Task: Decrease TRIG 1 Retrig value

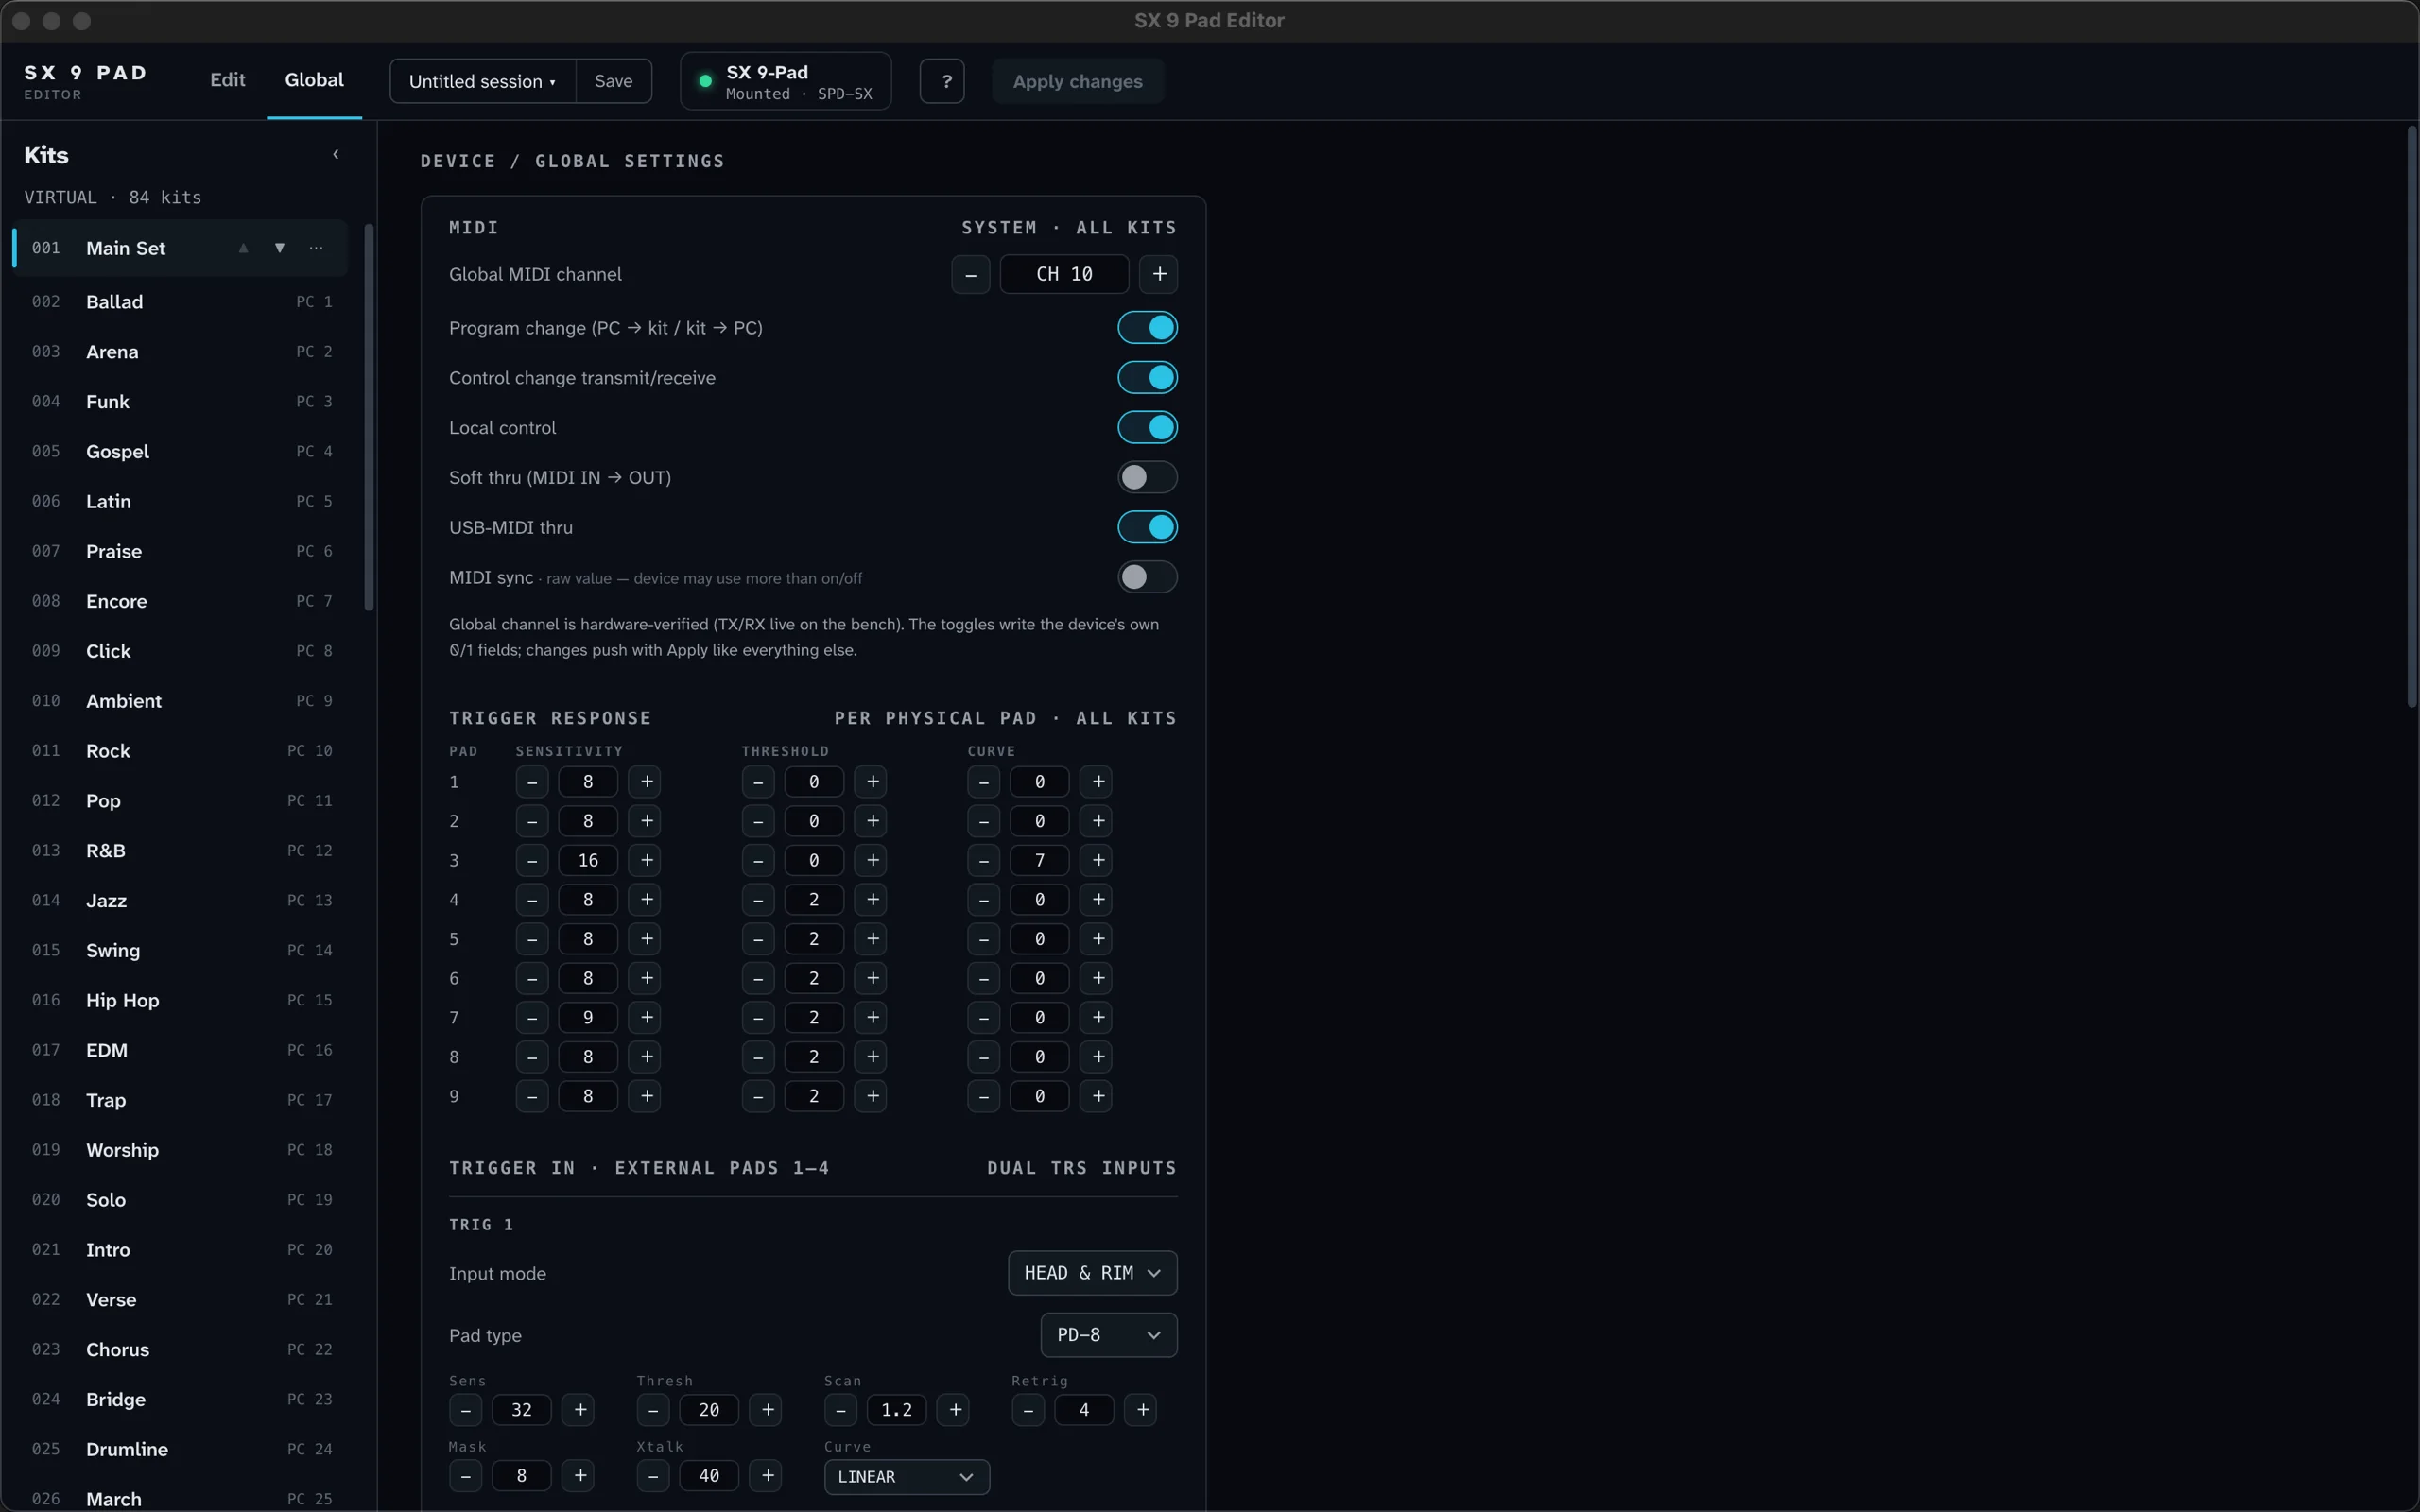Action: coord(1028,1409)
